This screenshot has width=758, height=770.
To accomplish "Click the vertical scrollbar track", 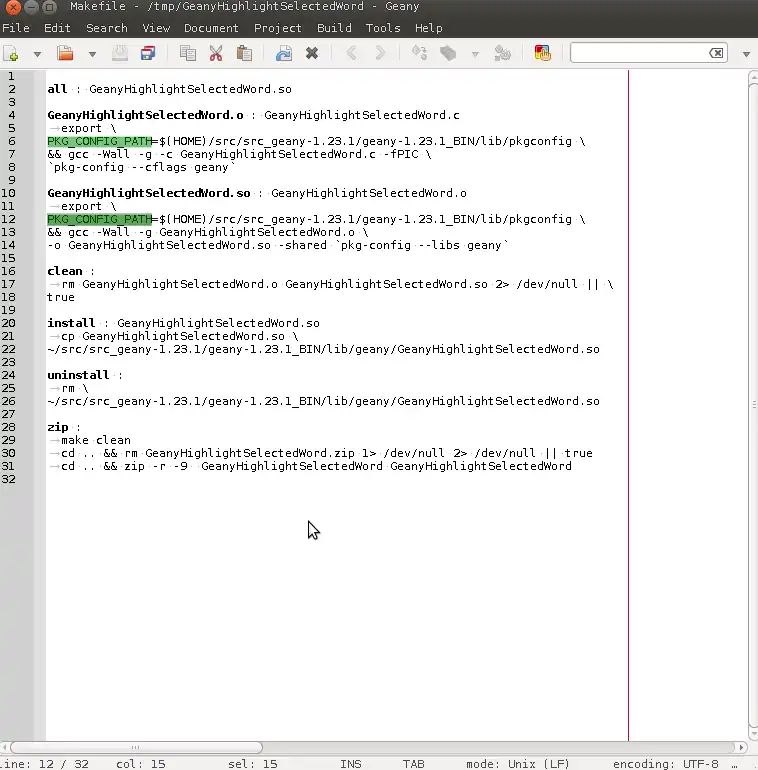I will click(753, 405).
